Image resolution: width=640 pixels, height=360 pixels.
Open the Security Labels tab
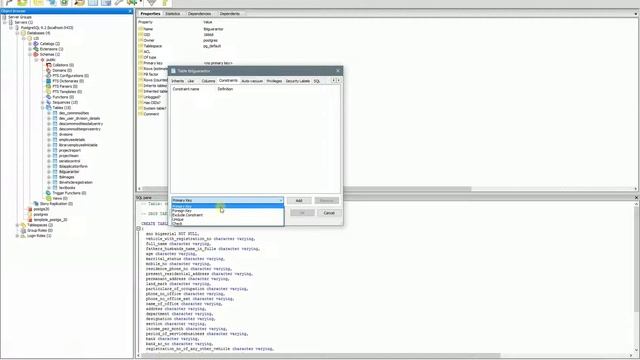298,81
